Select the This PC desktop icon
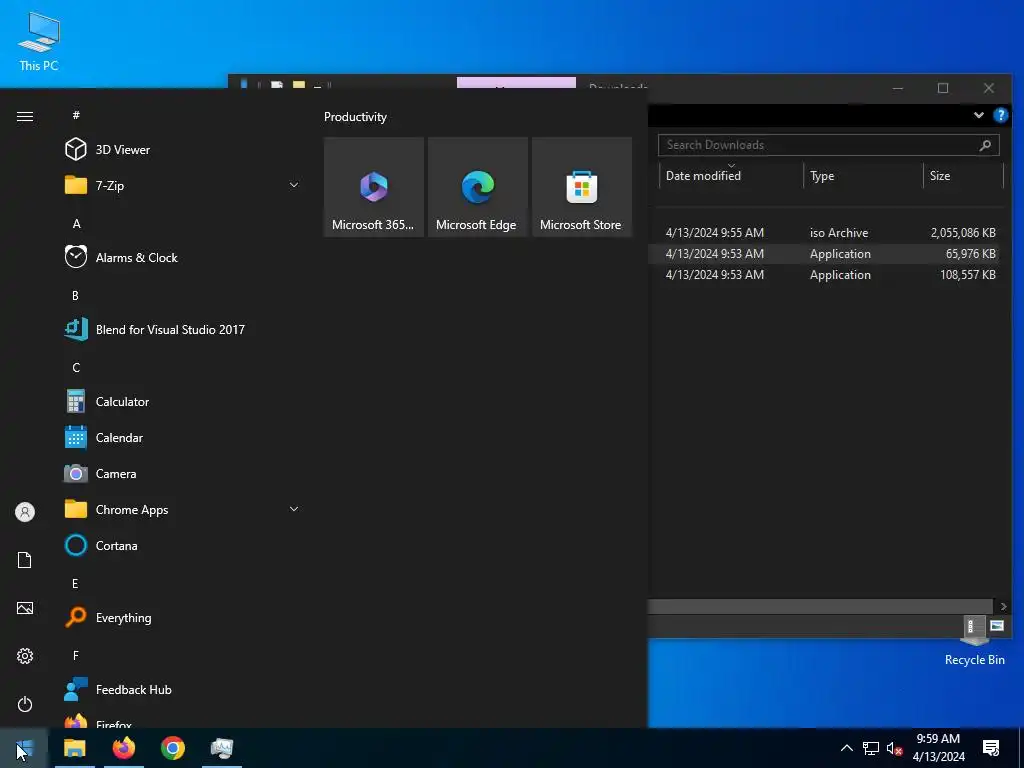The height and width of the screenshot is (768, 1024). [39, 42]
